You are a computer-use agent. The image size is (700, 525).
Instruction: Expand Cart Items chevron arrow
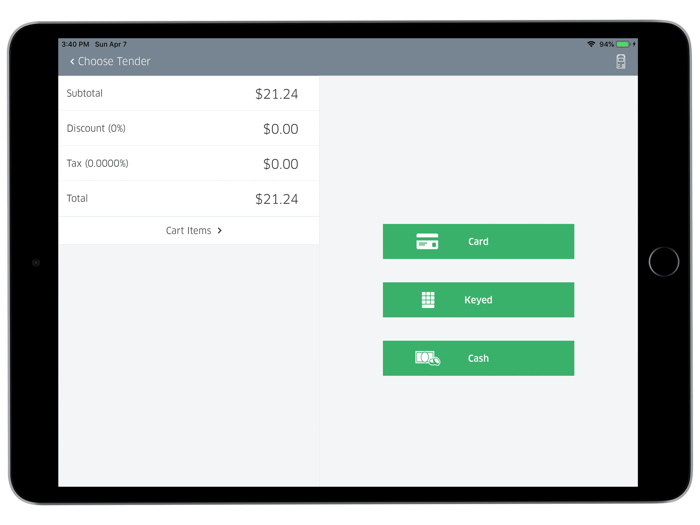tap(219, 230)
